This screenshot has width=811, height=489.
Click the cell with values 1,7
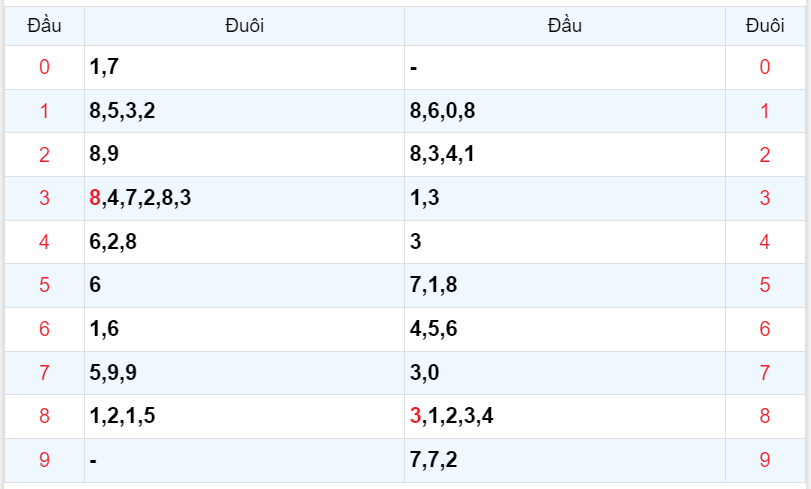coord(104,67)
